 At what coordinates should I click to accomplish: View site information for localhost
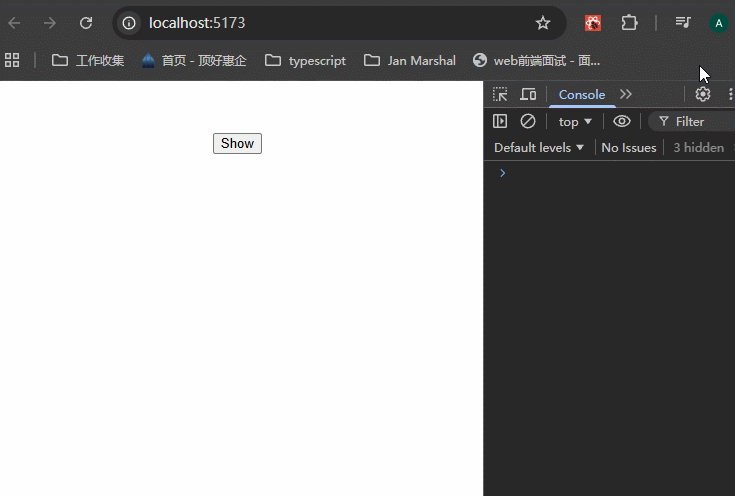pos(129,23)
